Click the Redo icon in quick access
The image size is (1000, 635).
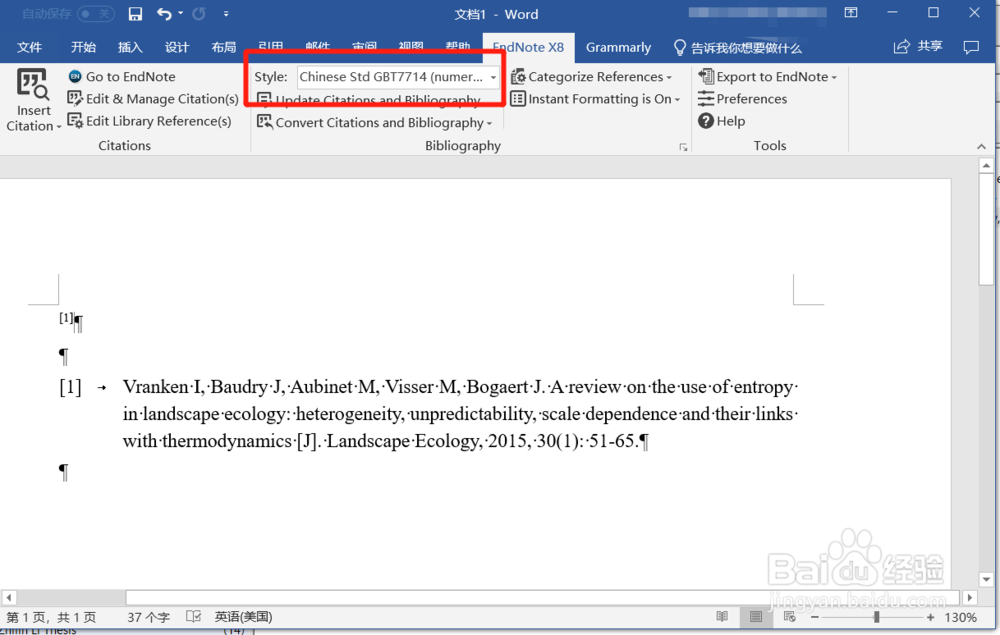(199, 13)
